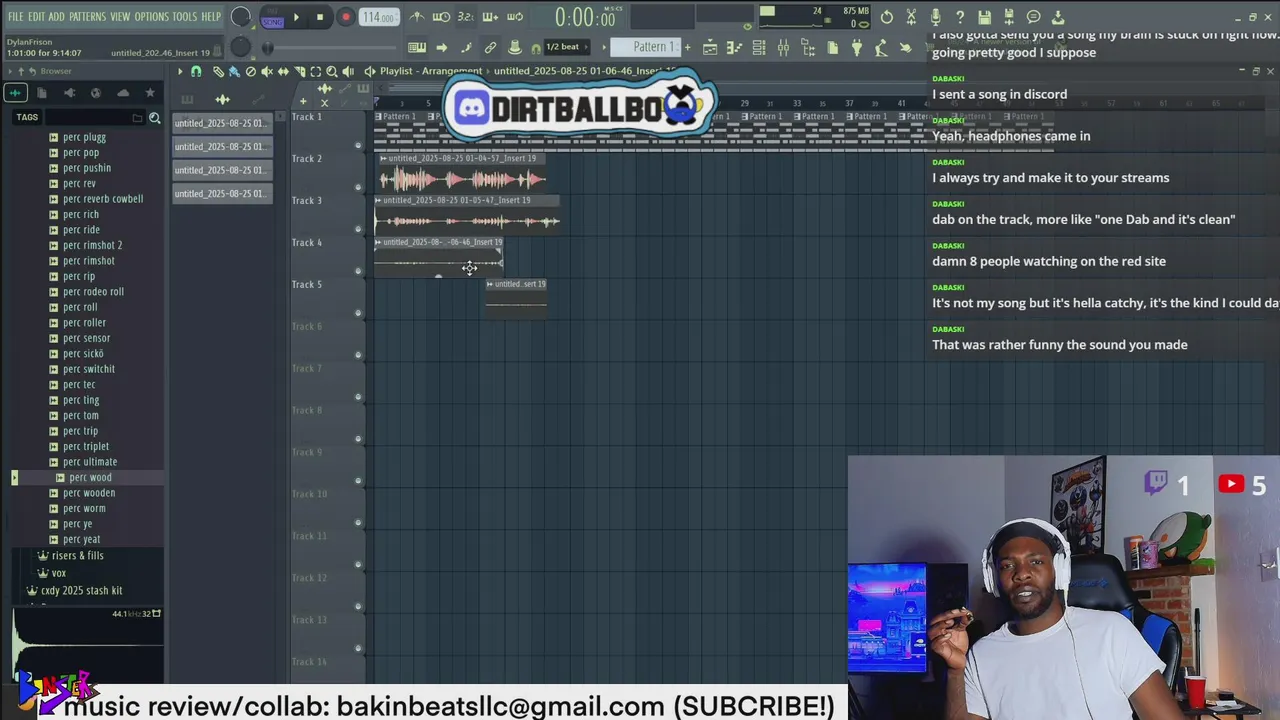Open the OPTIONS menu

pyautogui.click(x=152, y=17)
